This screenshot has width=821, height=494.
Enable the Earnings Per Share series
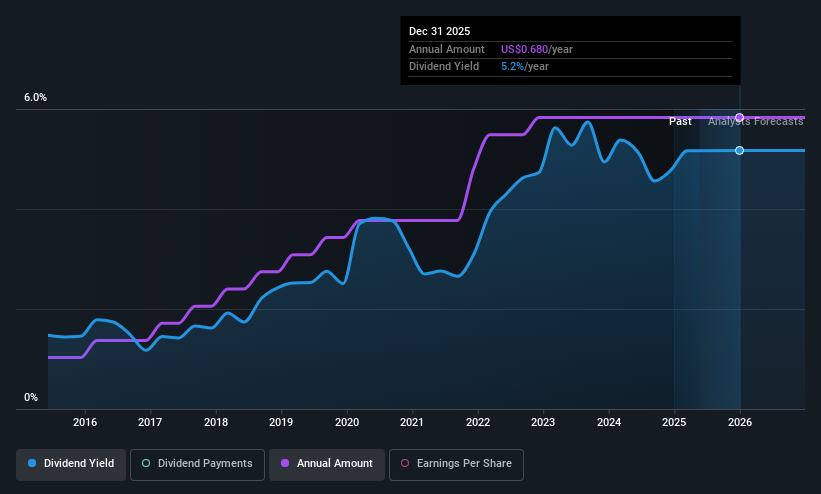pos(456,464)
